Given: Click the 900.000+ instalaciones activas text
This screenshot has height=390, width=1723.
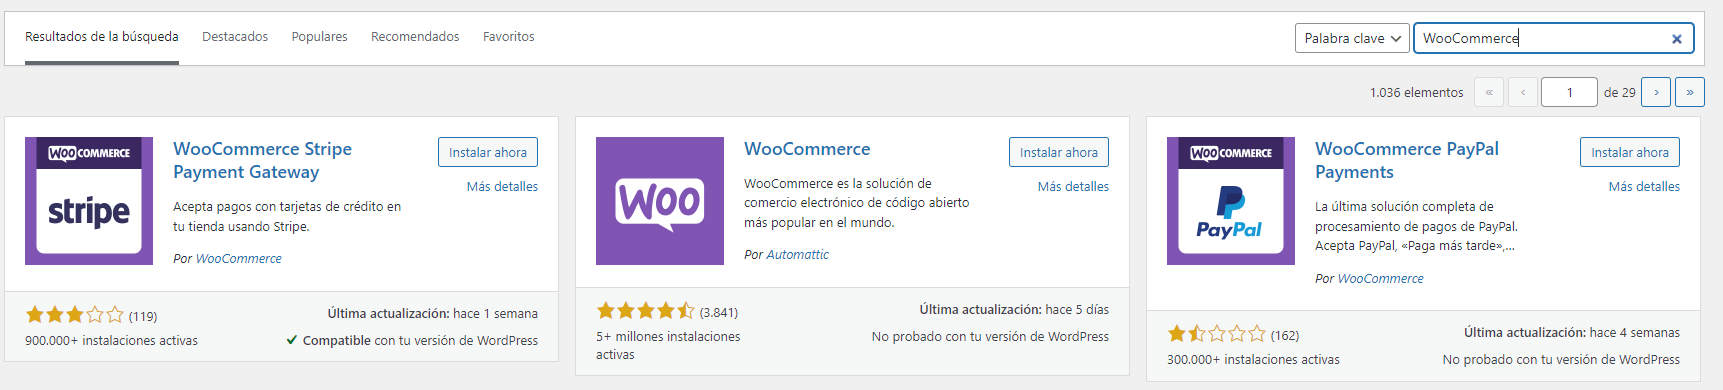Looking at the screenshot, I should click(x=111, y=341).
